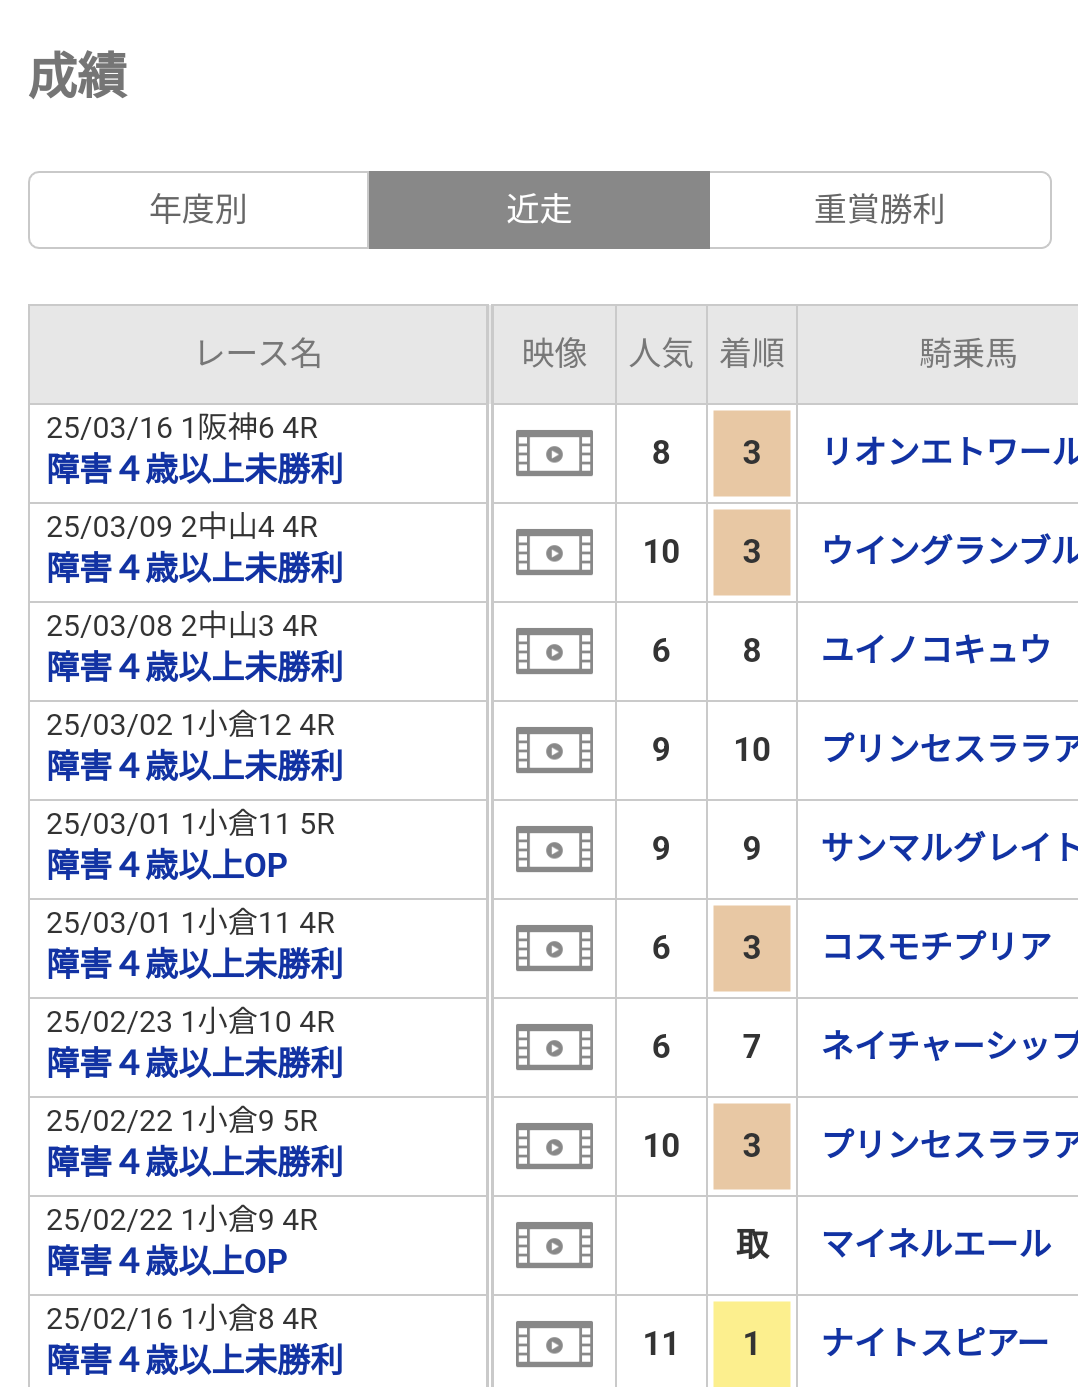This screenshot has height=1387, width=1080.
Task: Play video for 25/03/01 Kokura 5R race
Action: [x=554, y=849]
